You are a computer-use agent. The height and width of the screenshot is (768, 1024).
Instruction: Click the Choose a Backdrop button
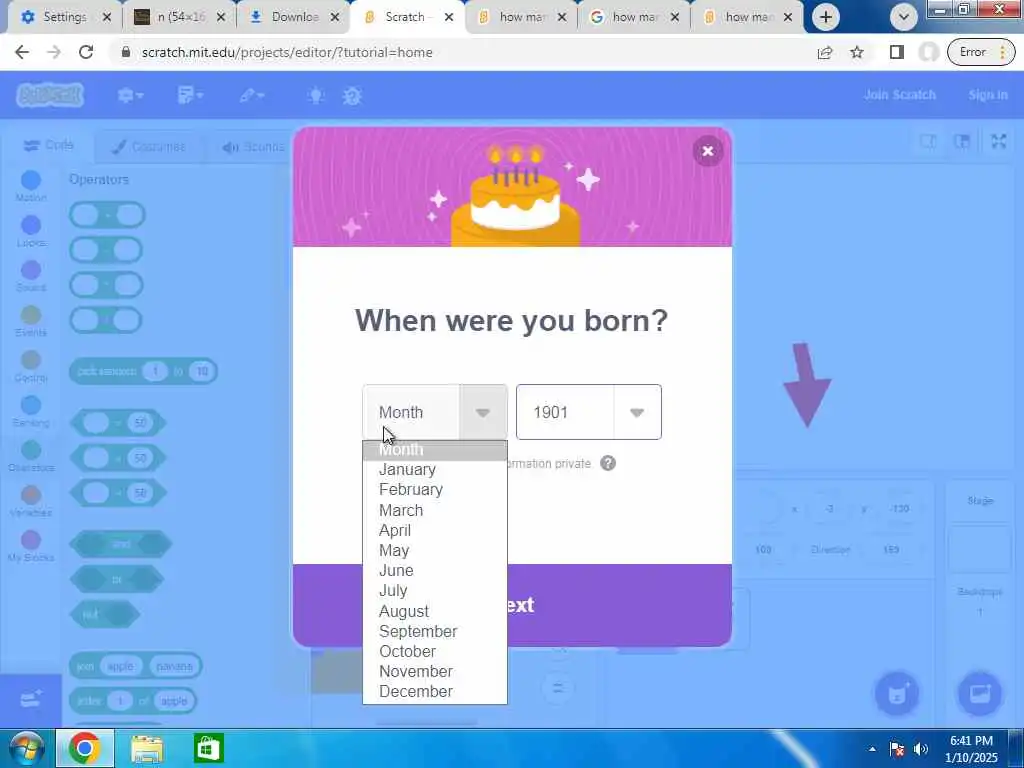coord(980,694)
